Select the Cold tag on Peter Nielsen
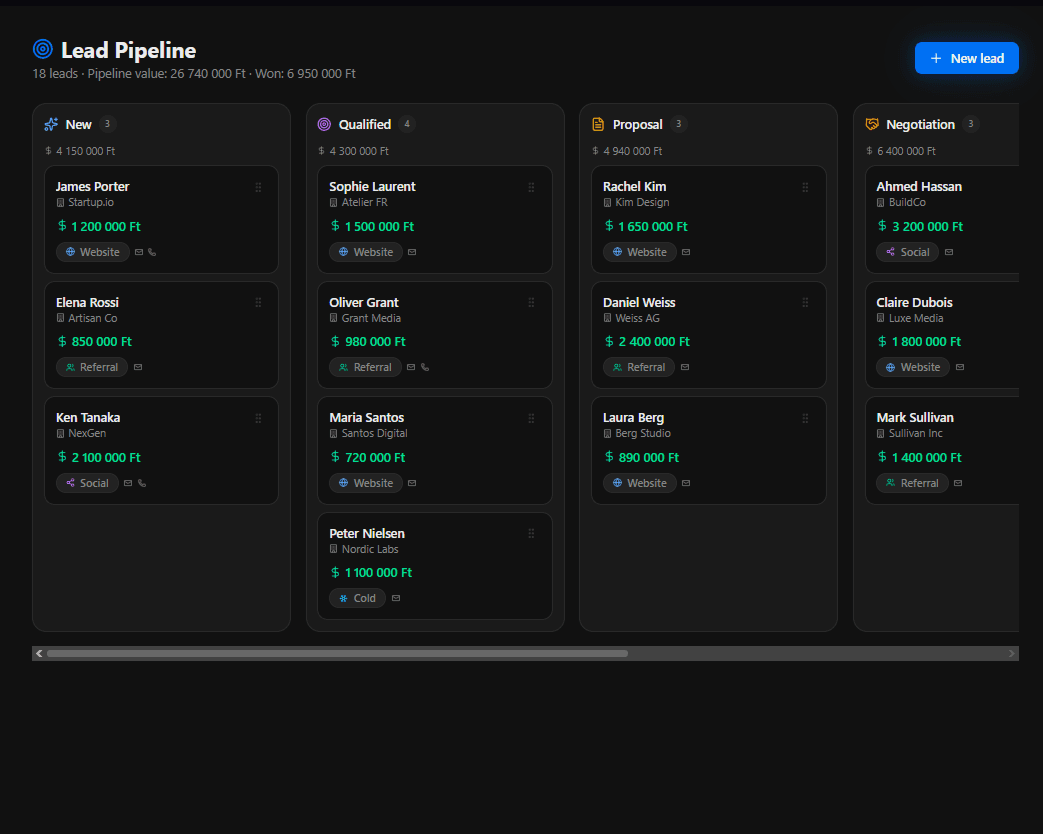Image resolution: width=1043 pixels, height=834 pixels. point(357,598)
